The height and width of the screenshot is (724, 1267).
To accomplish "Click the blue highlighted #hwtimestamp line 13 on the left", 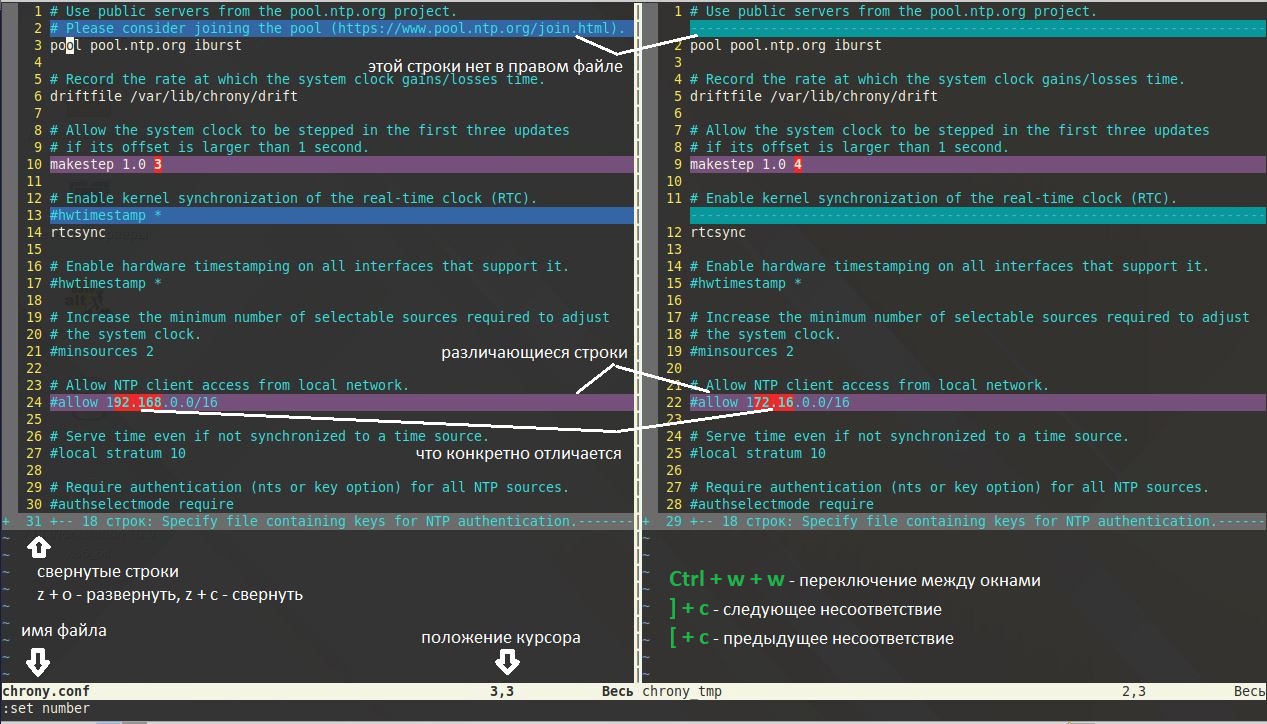I will click(x=105, y=215).
